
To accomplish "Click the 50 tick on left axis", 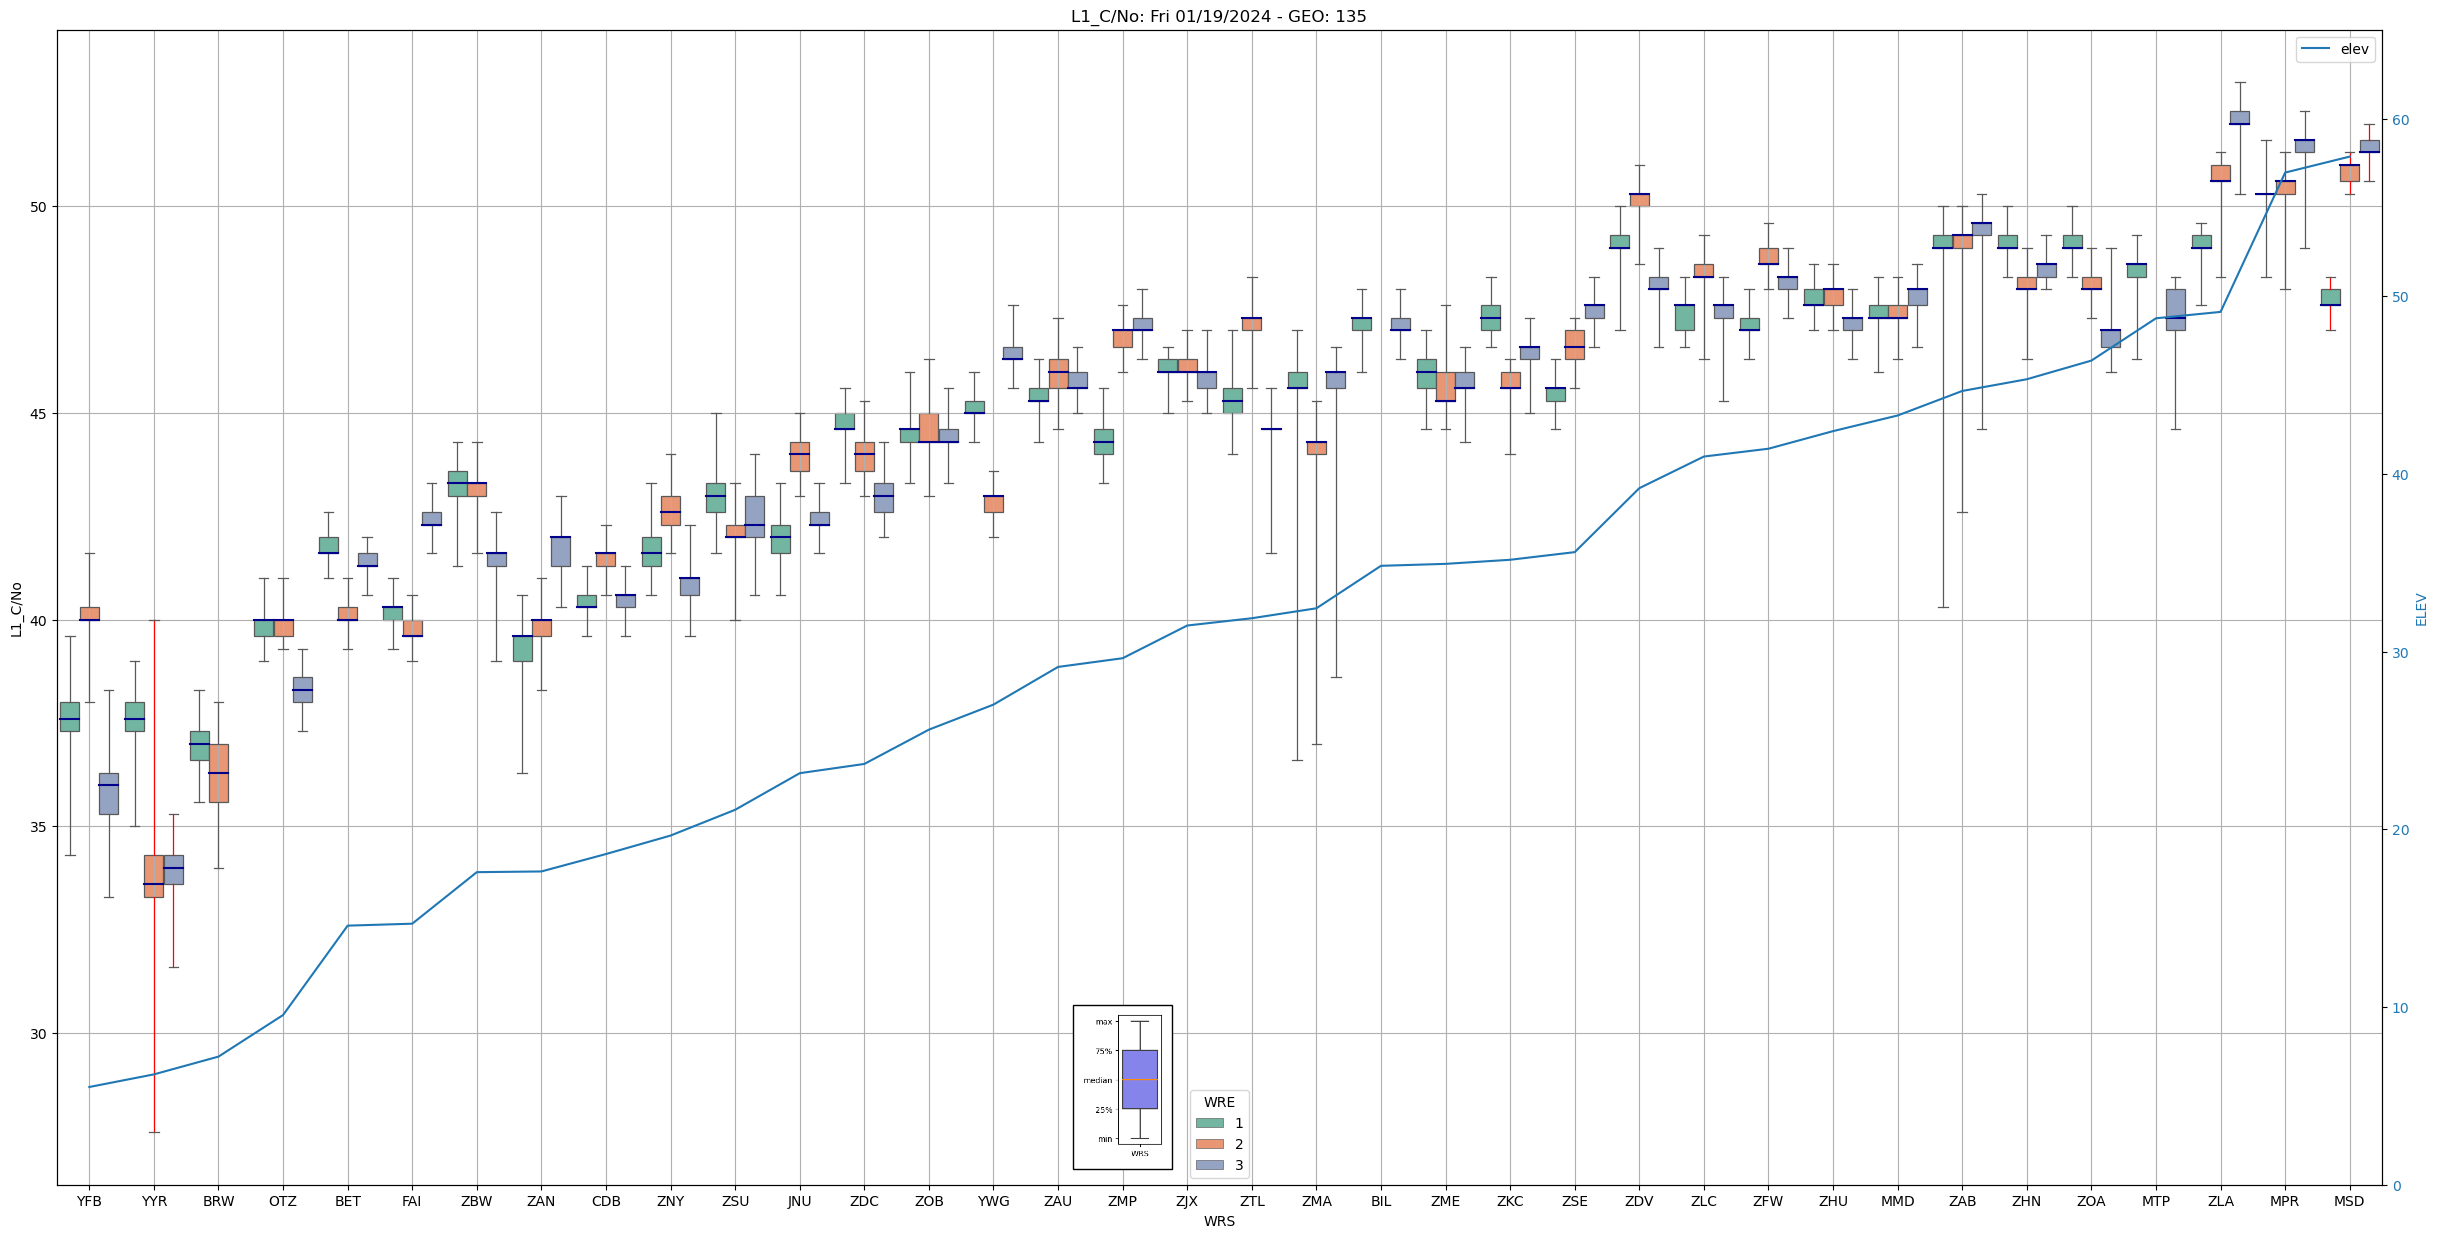I will tap(38, 207).
